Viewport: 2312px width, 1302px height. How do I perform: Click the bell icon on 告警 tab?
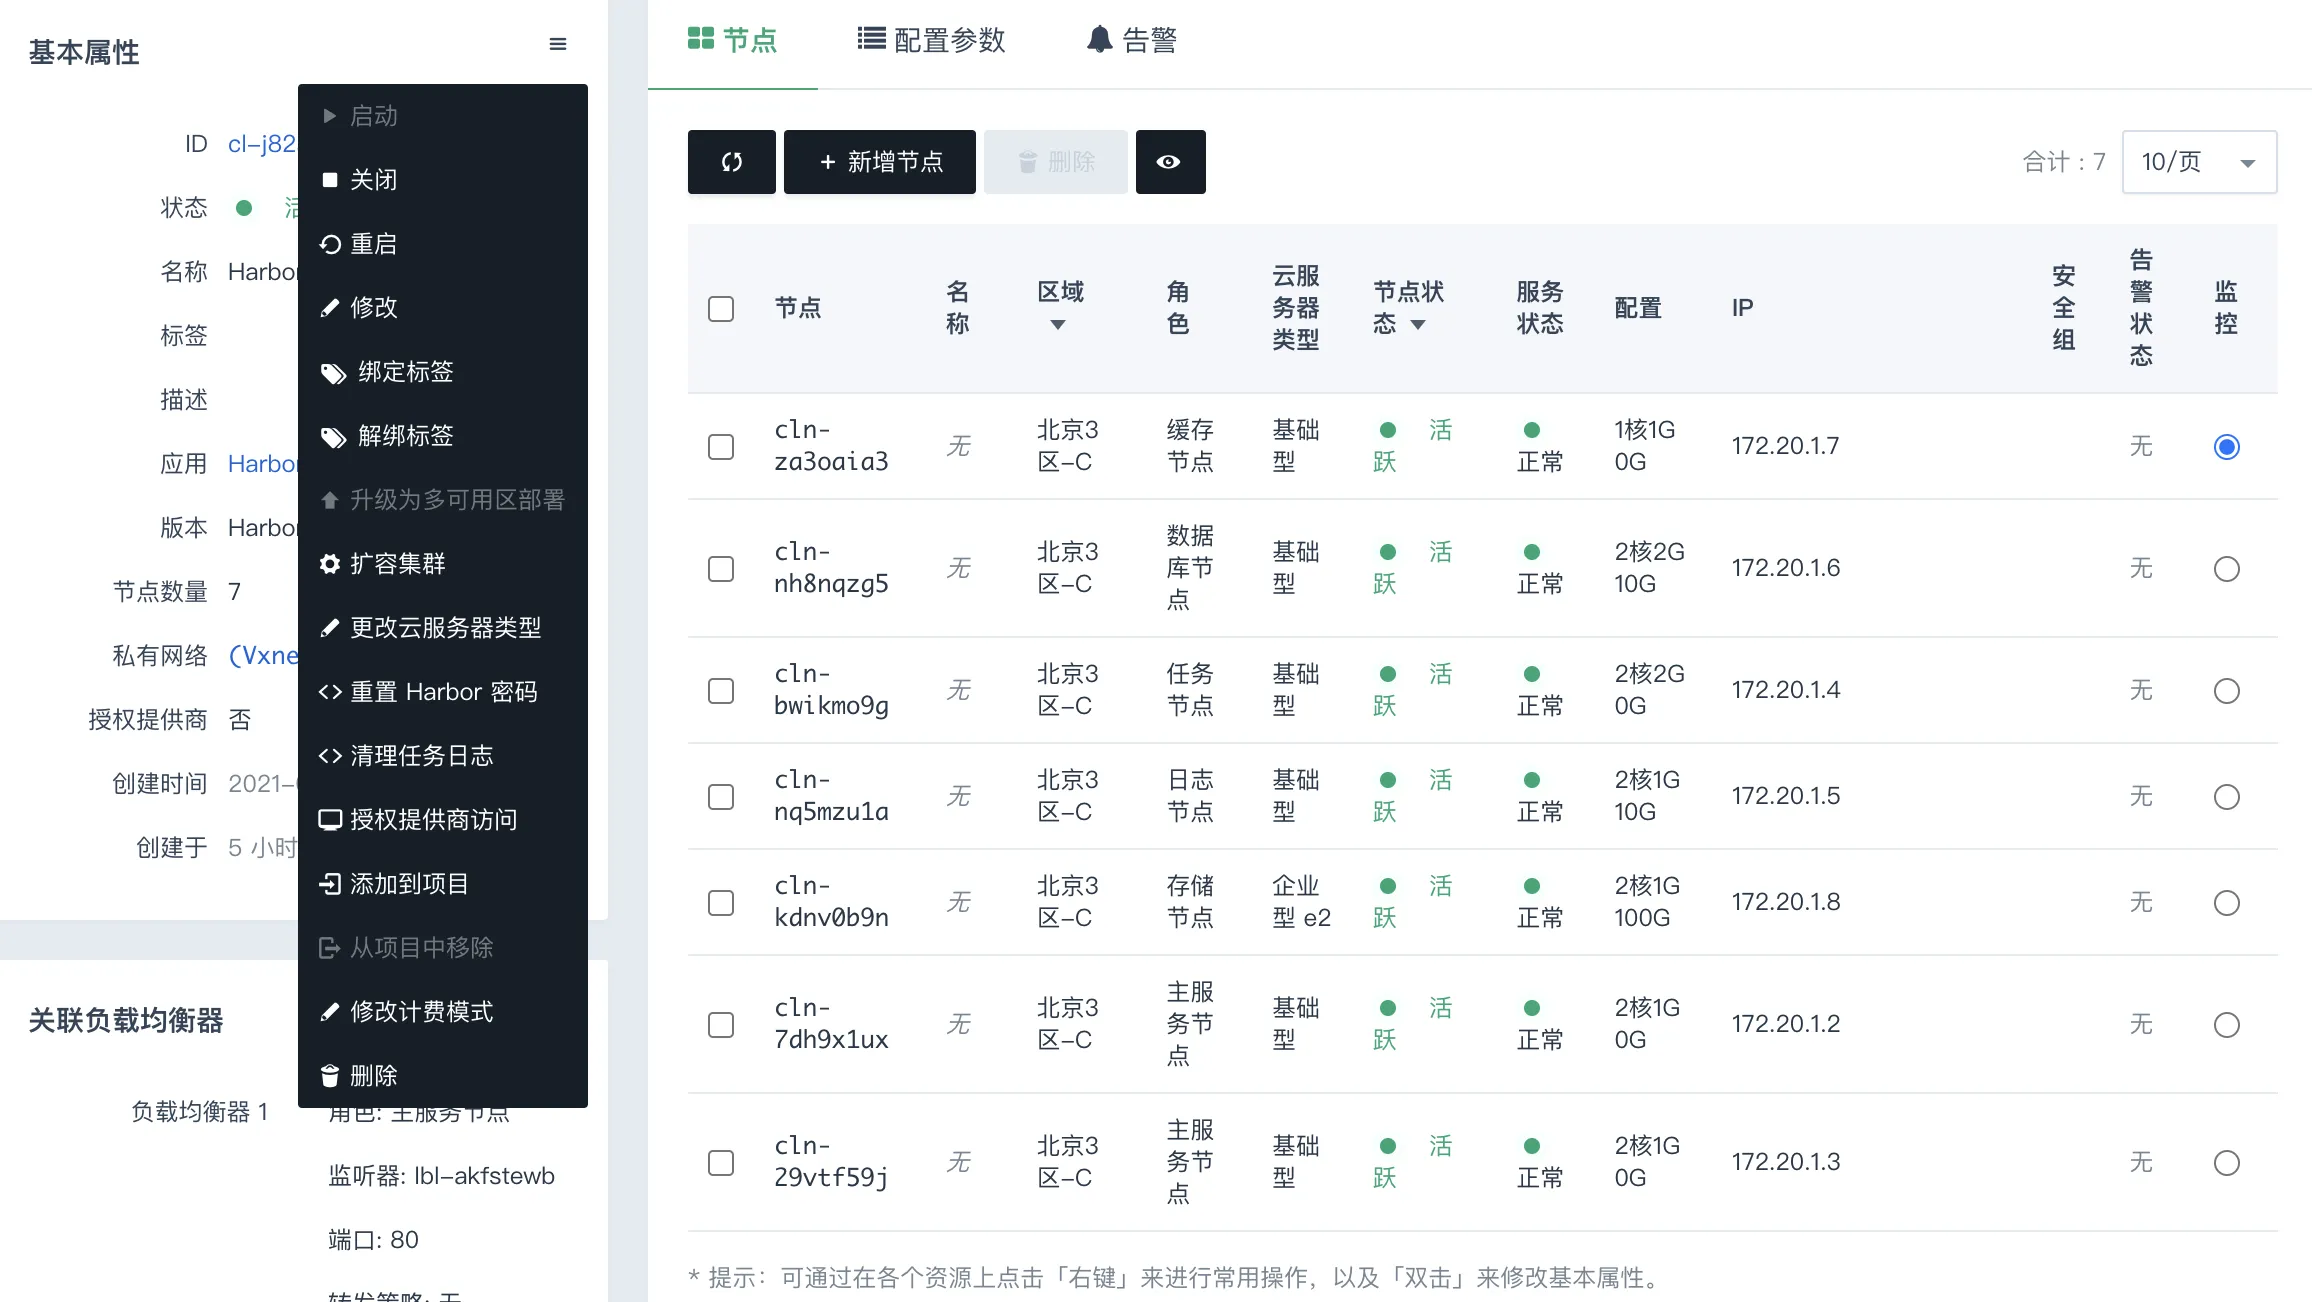click(x=1099, y=40)
